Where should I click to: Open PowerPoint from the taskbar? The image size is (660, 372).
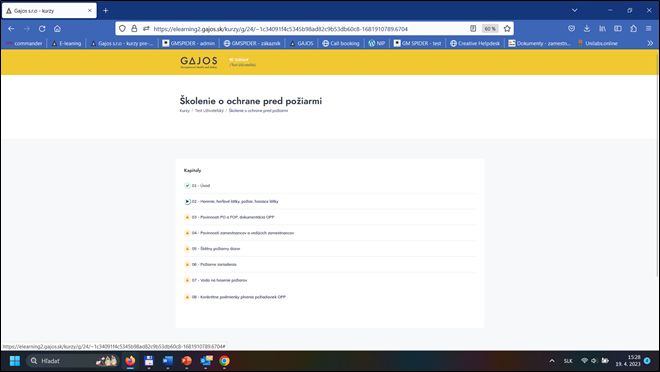186,361
